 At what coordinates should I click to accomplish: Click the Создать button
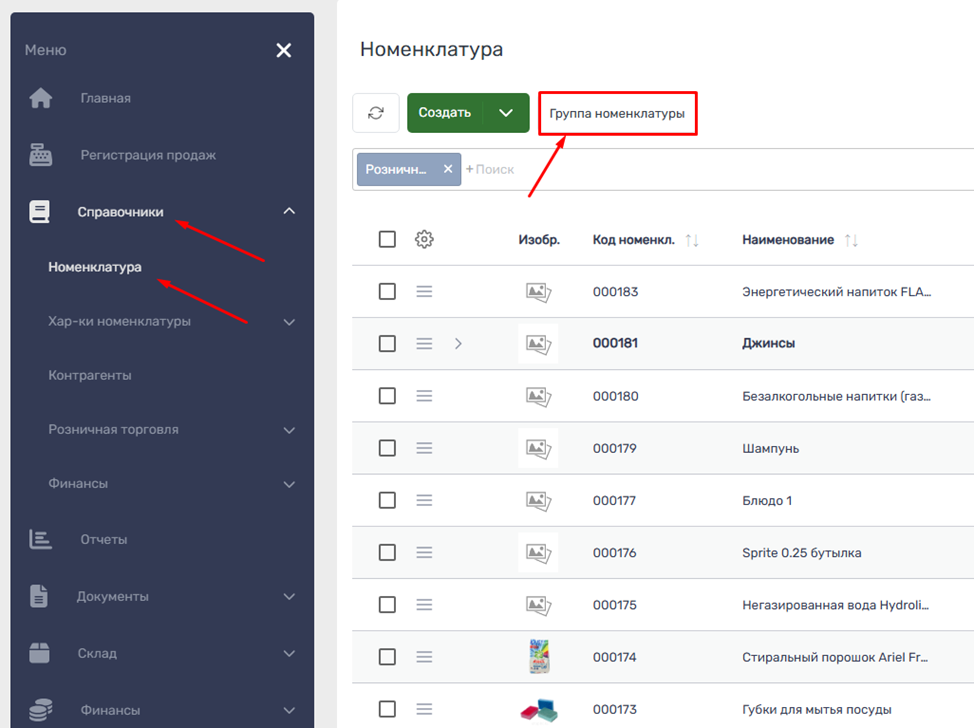(x=445, y=113)
